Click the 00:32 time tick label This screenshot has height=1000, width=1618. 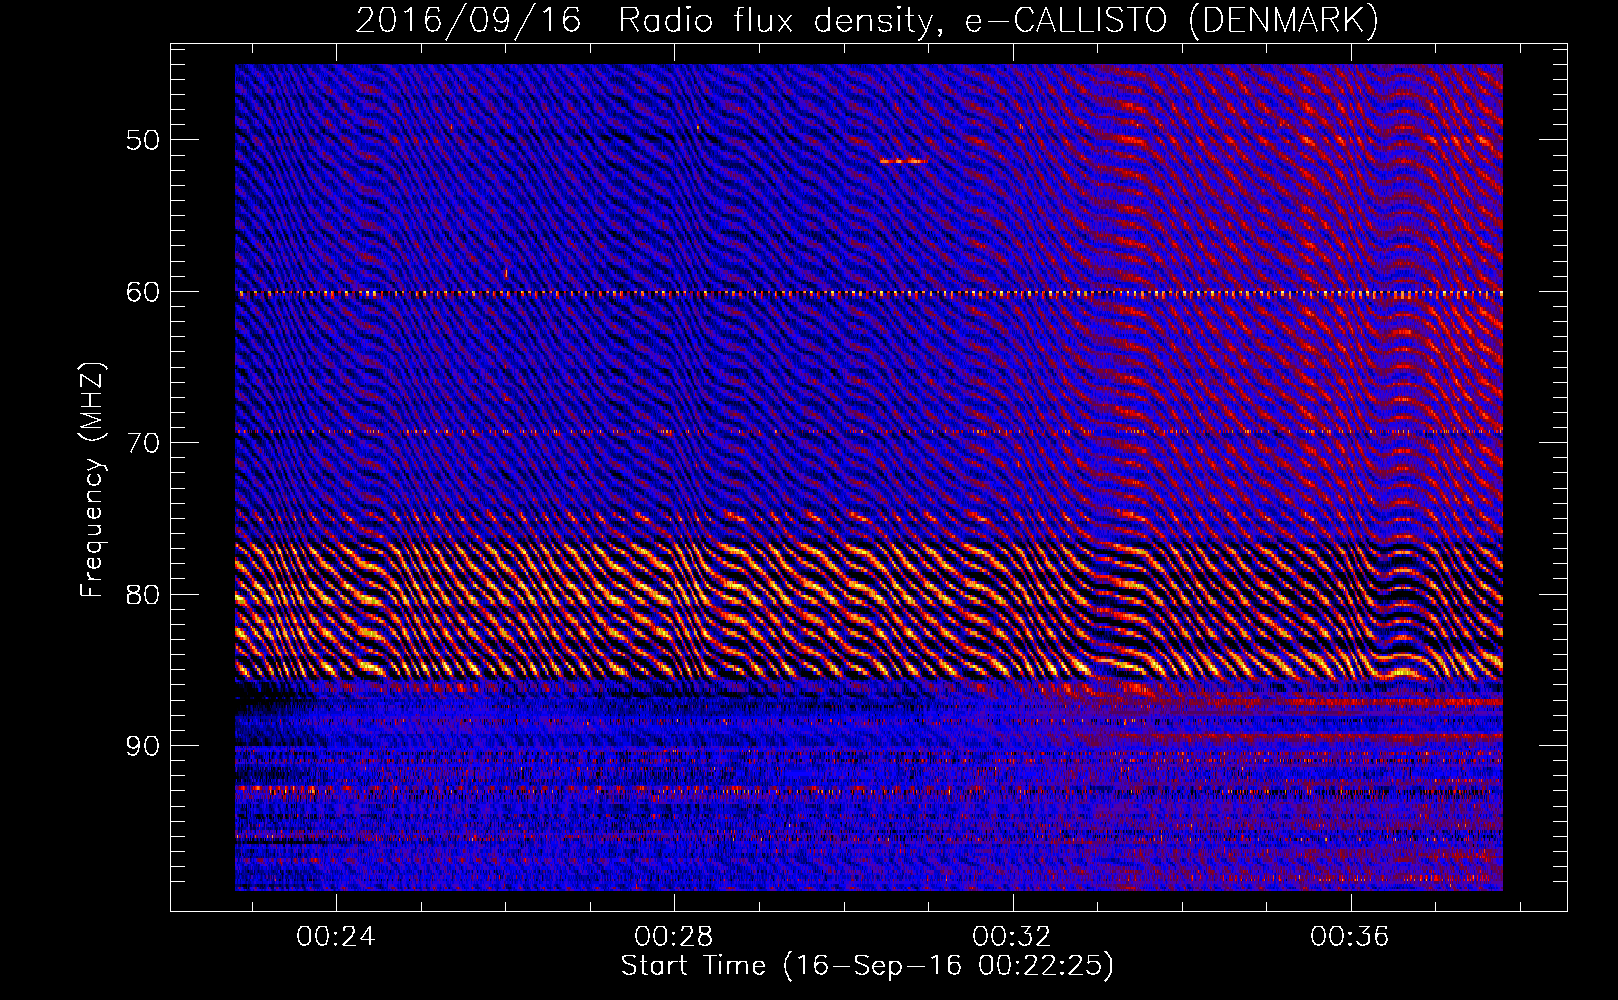click(1012, 937)
